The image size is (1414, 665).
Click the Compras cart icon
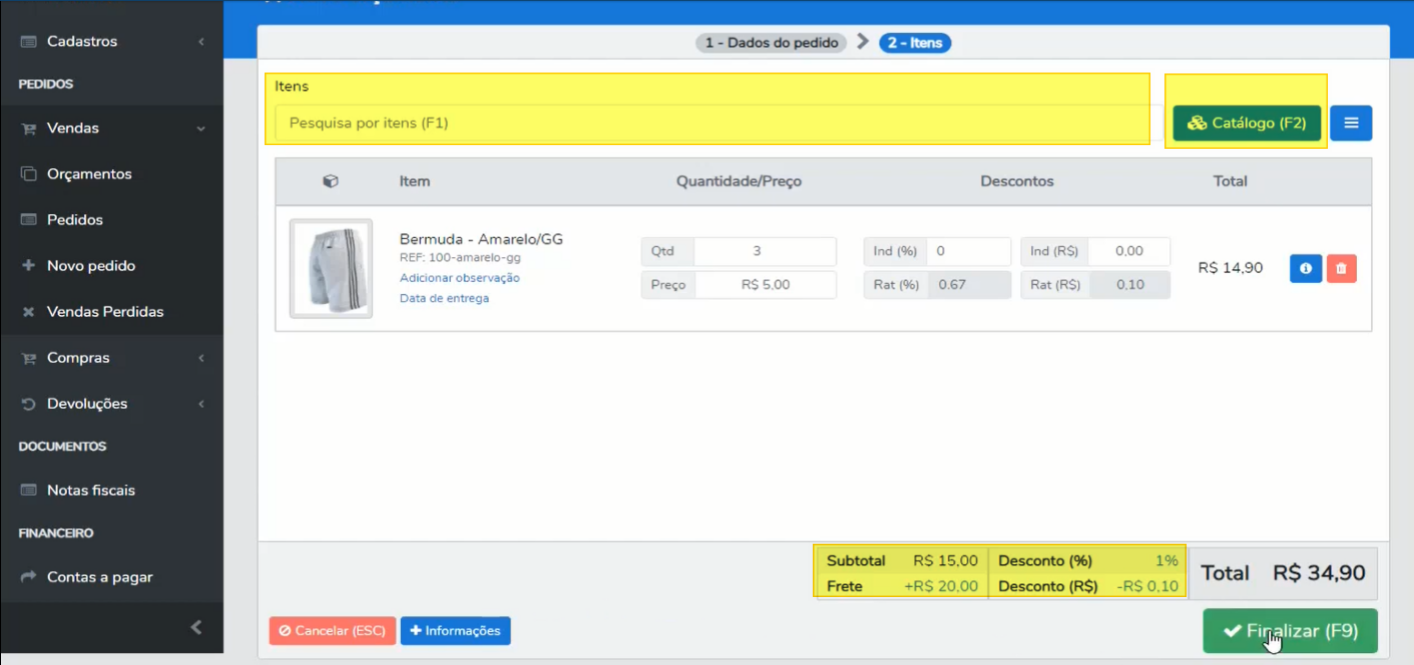click(x=28, y=358)
